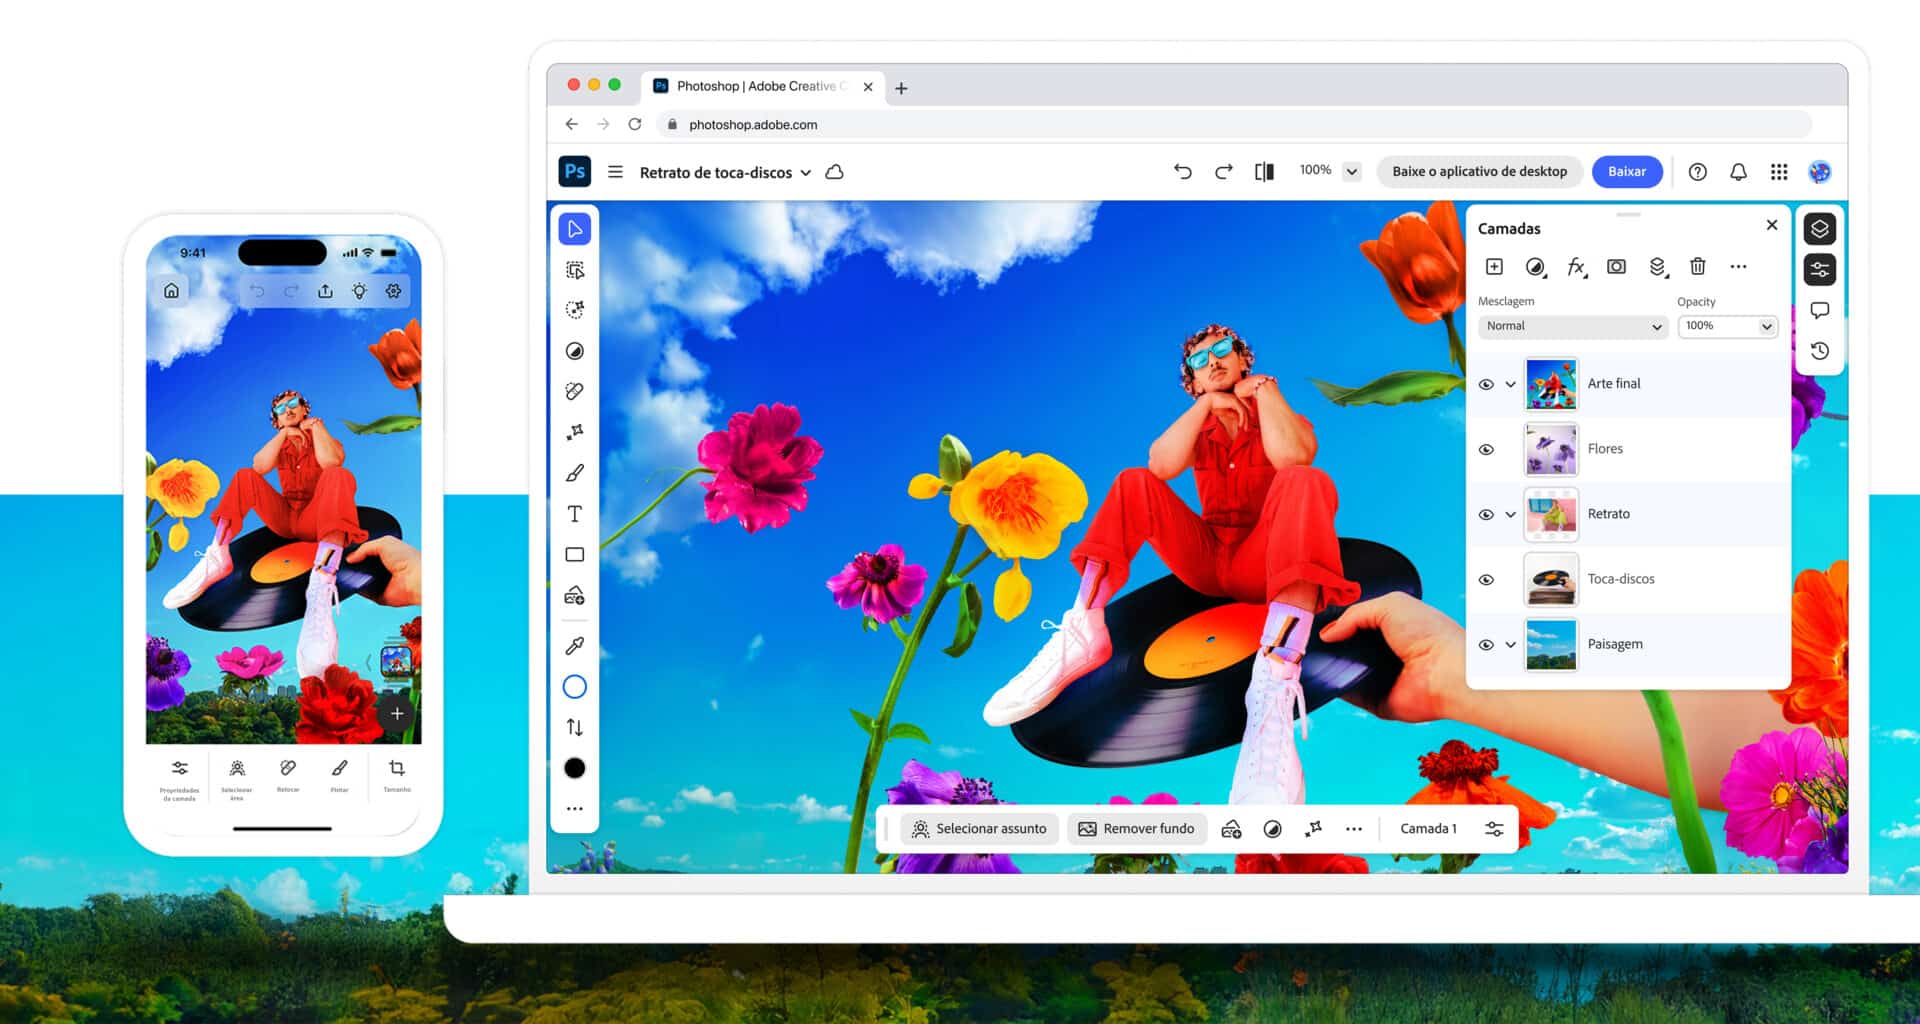Select the Type tool
This screenshot has width=1920, height=1024.
point(574,514)
